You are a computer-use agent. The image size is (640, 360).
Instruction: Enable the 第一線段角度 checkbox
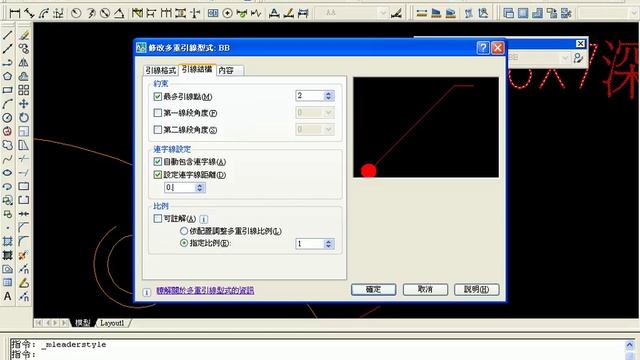click(158, 113)
